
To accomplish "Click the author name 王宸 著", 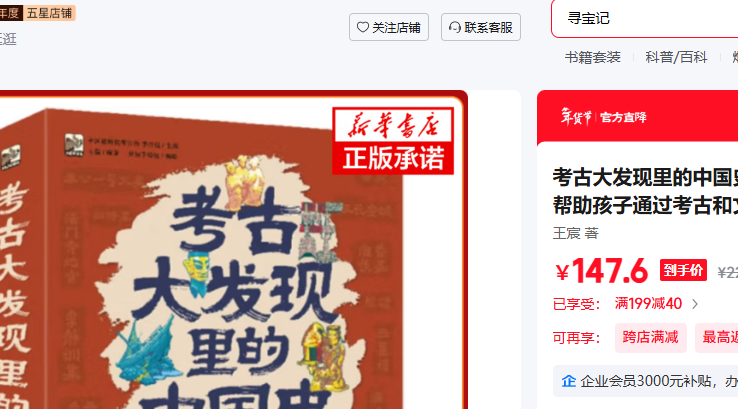I will tap(575, 233).
